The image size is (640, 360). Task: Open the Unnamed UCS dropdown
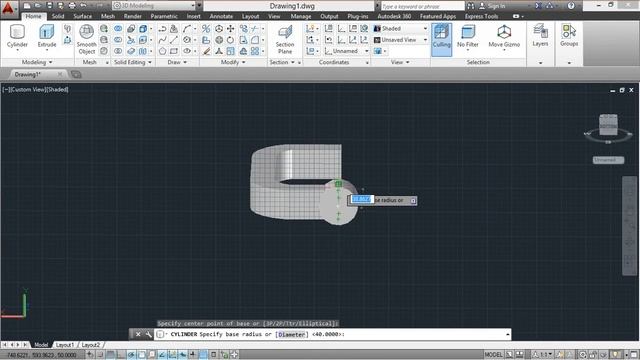point(347,51)
